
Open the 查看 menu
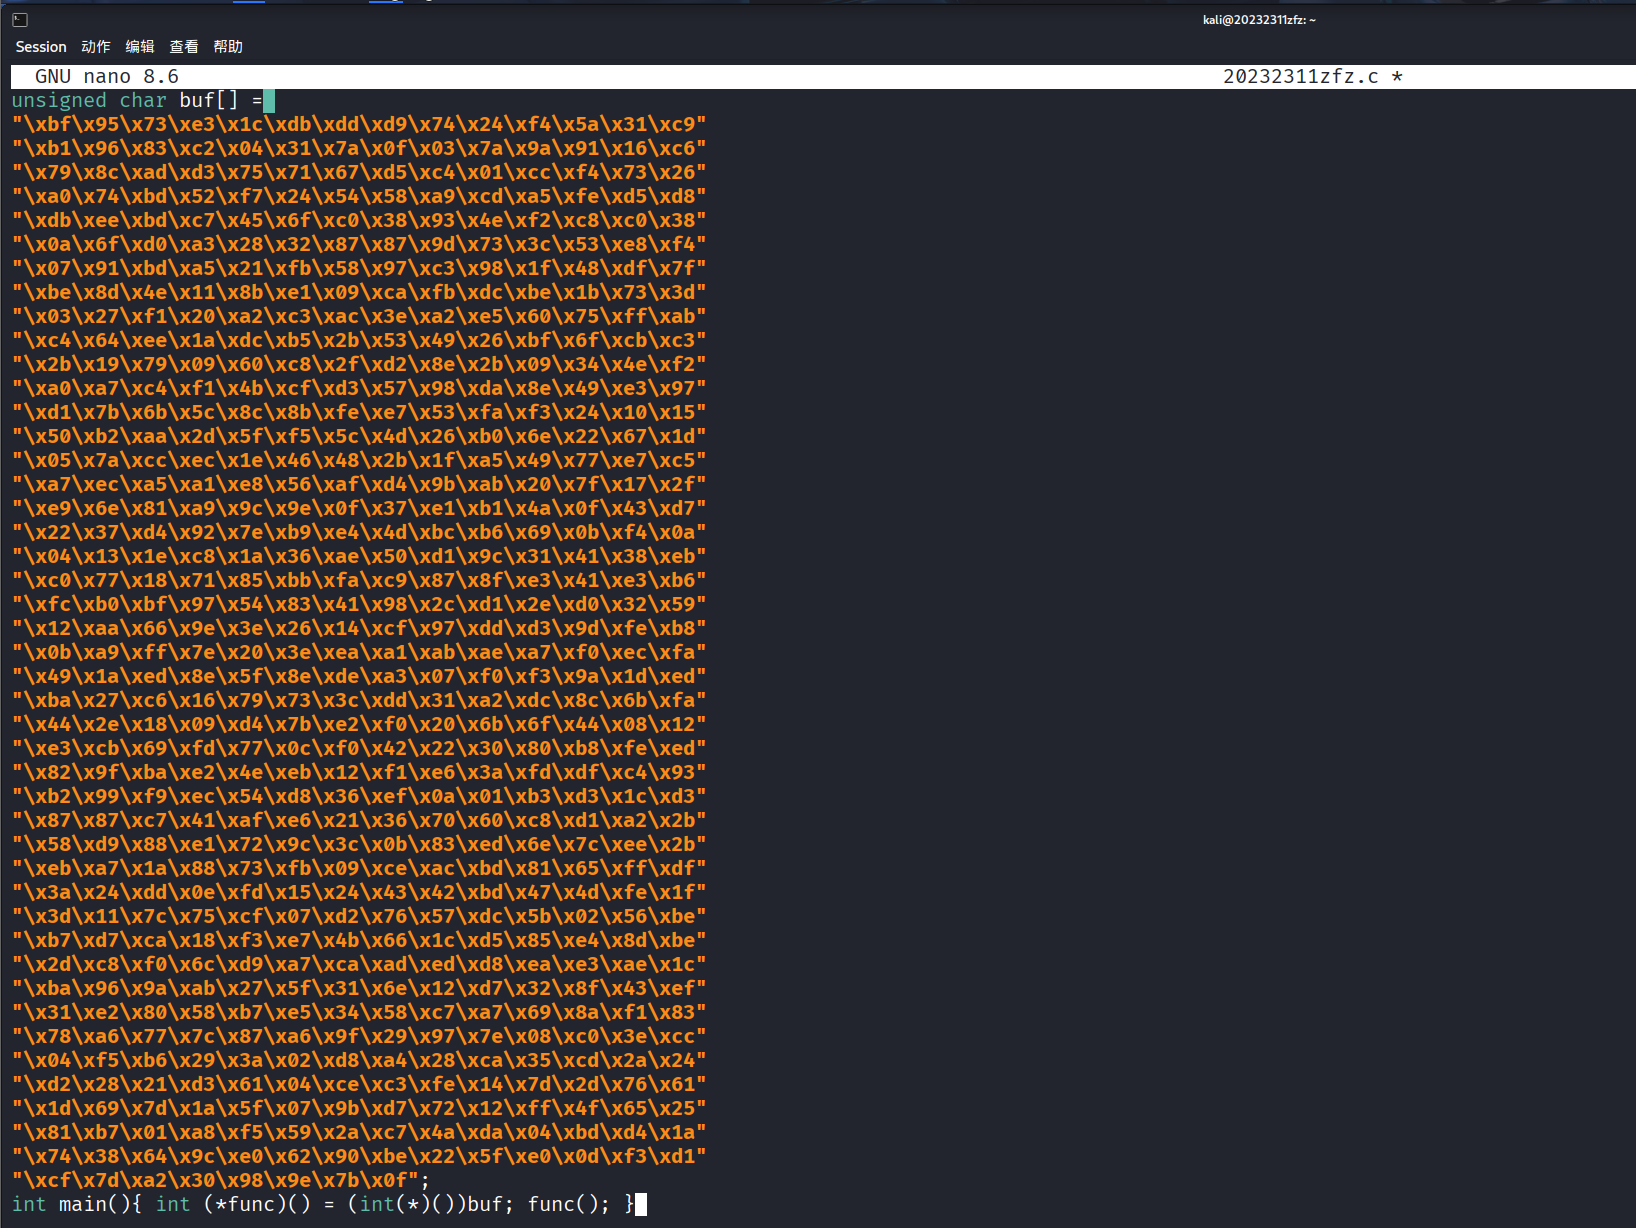tap(184, 47)
